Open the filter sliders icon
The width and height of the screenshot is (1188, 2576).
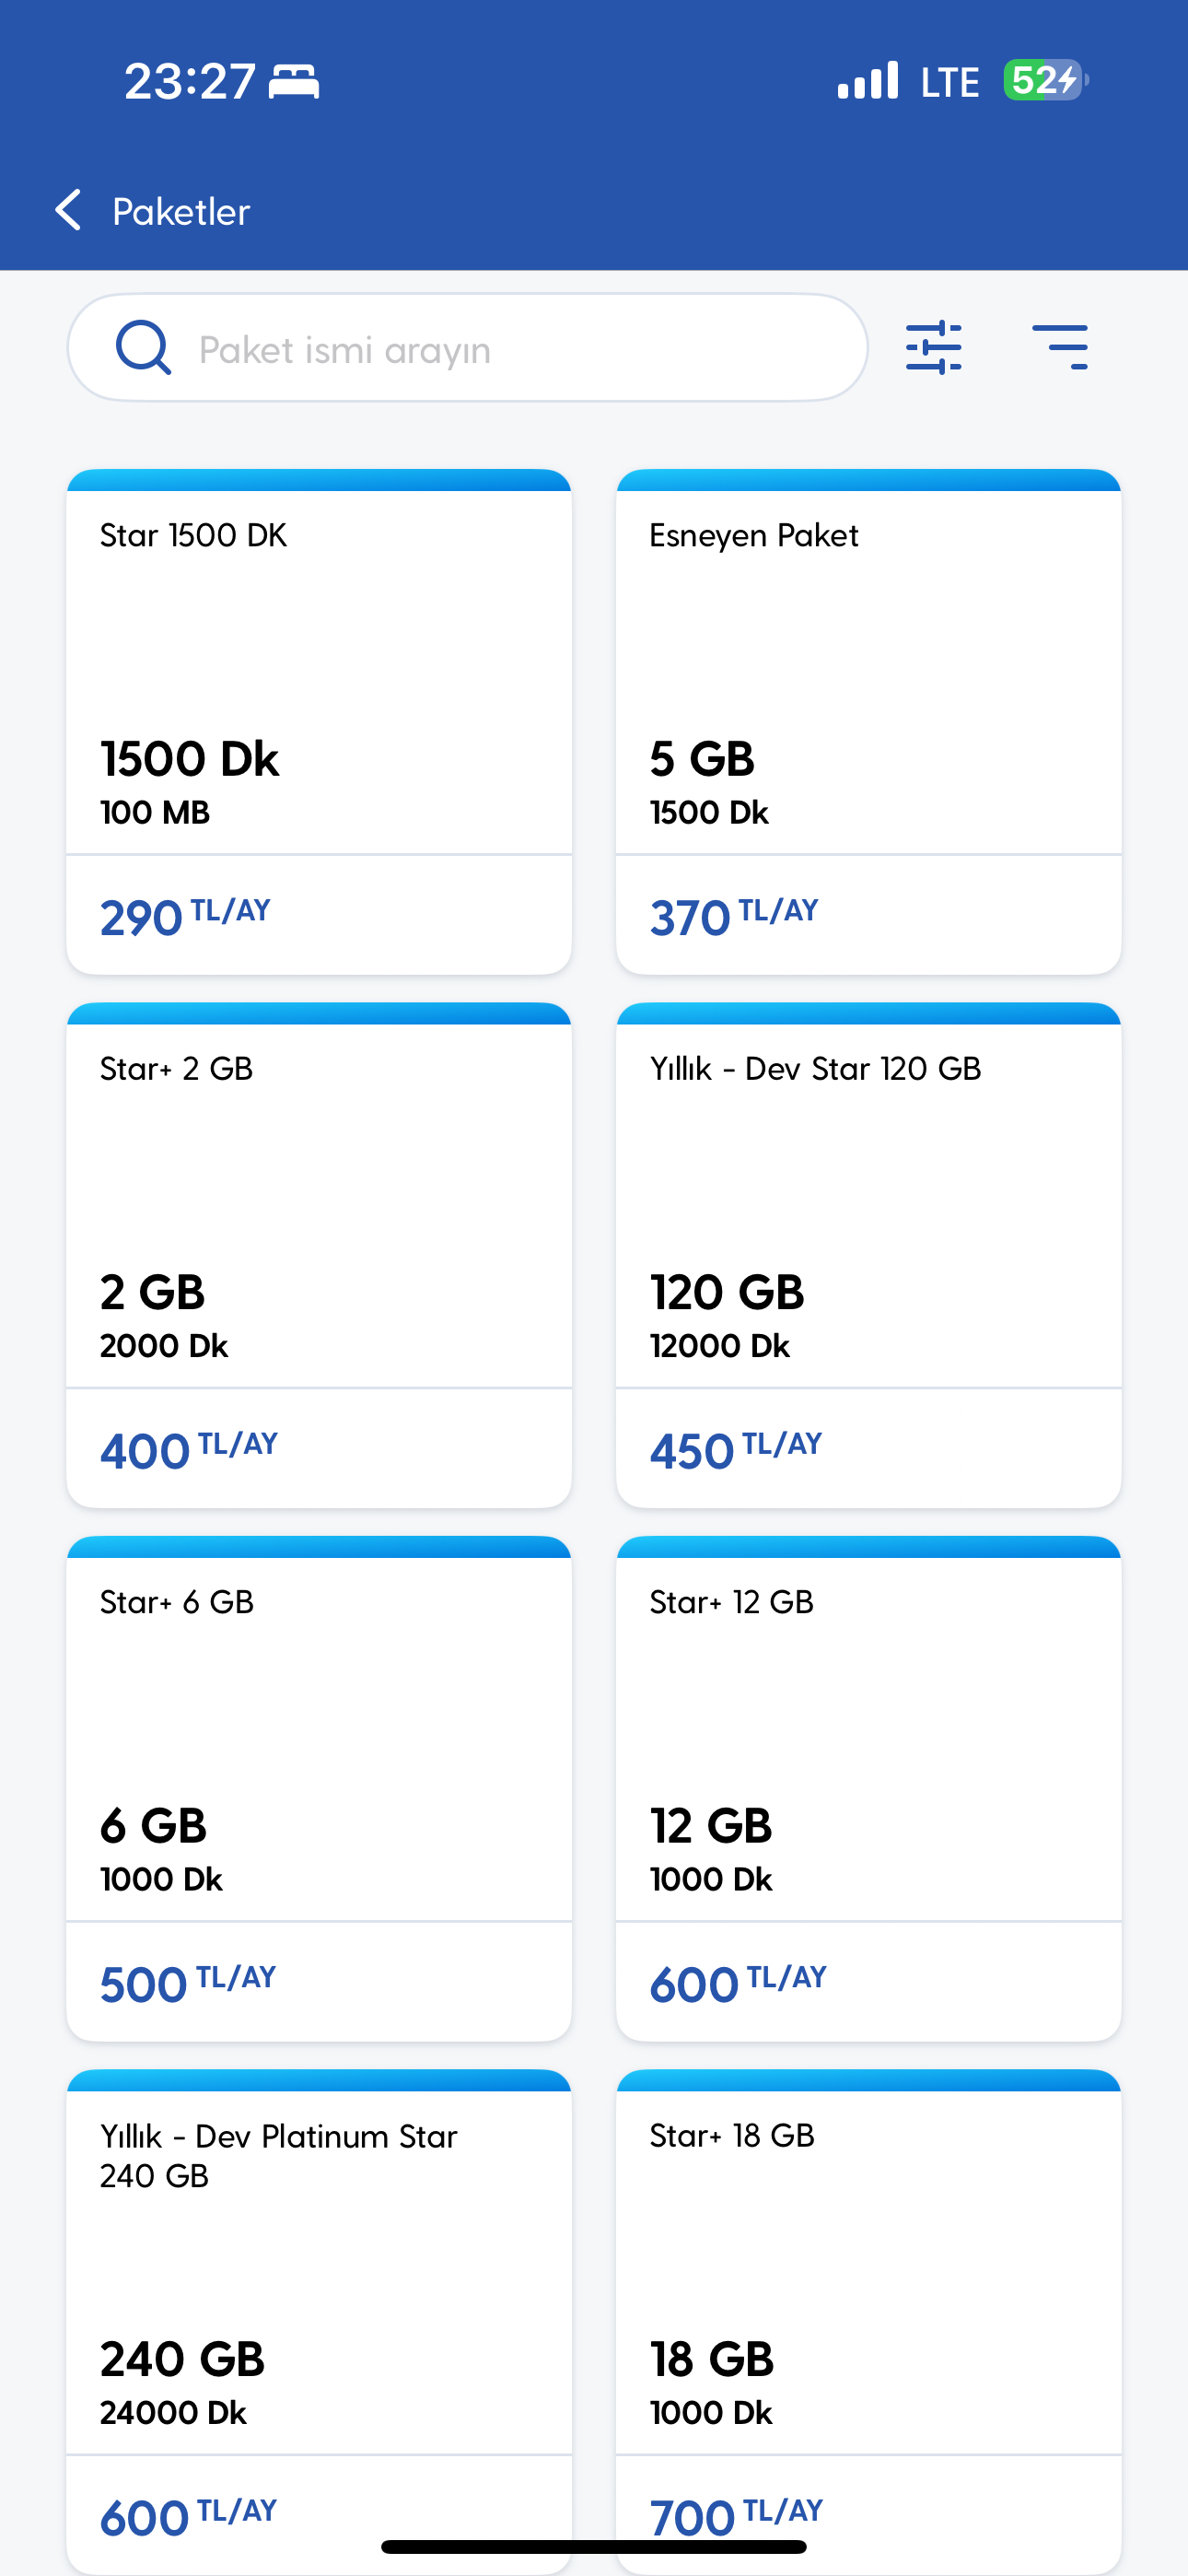click(933, 348)
